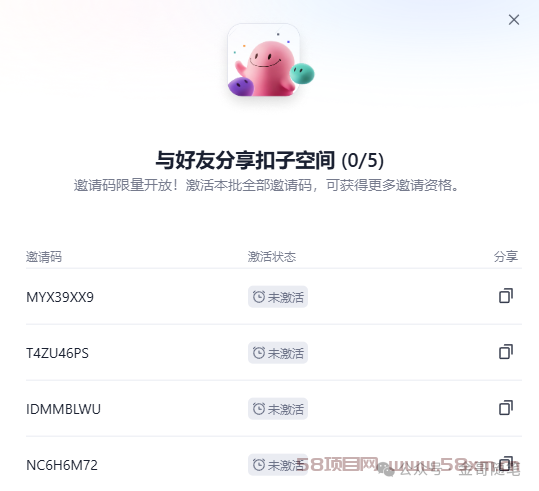The image size is (539, 491).
Task: Click the pink mascot app logo
Action: point(266,60)
